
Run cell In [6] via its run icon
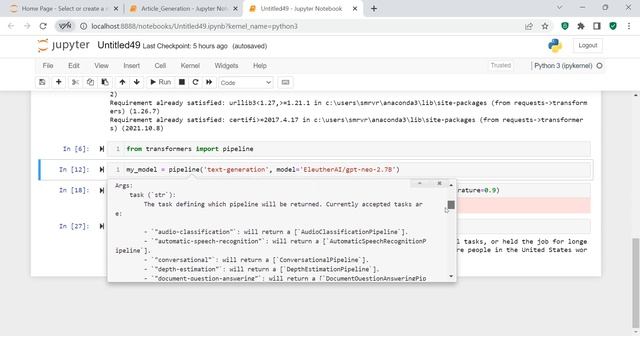click(x=102, y=149)
